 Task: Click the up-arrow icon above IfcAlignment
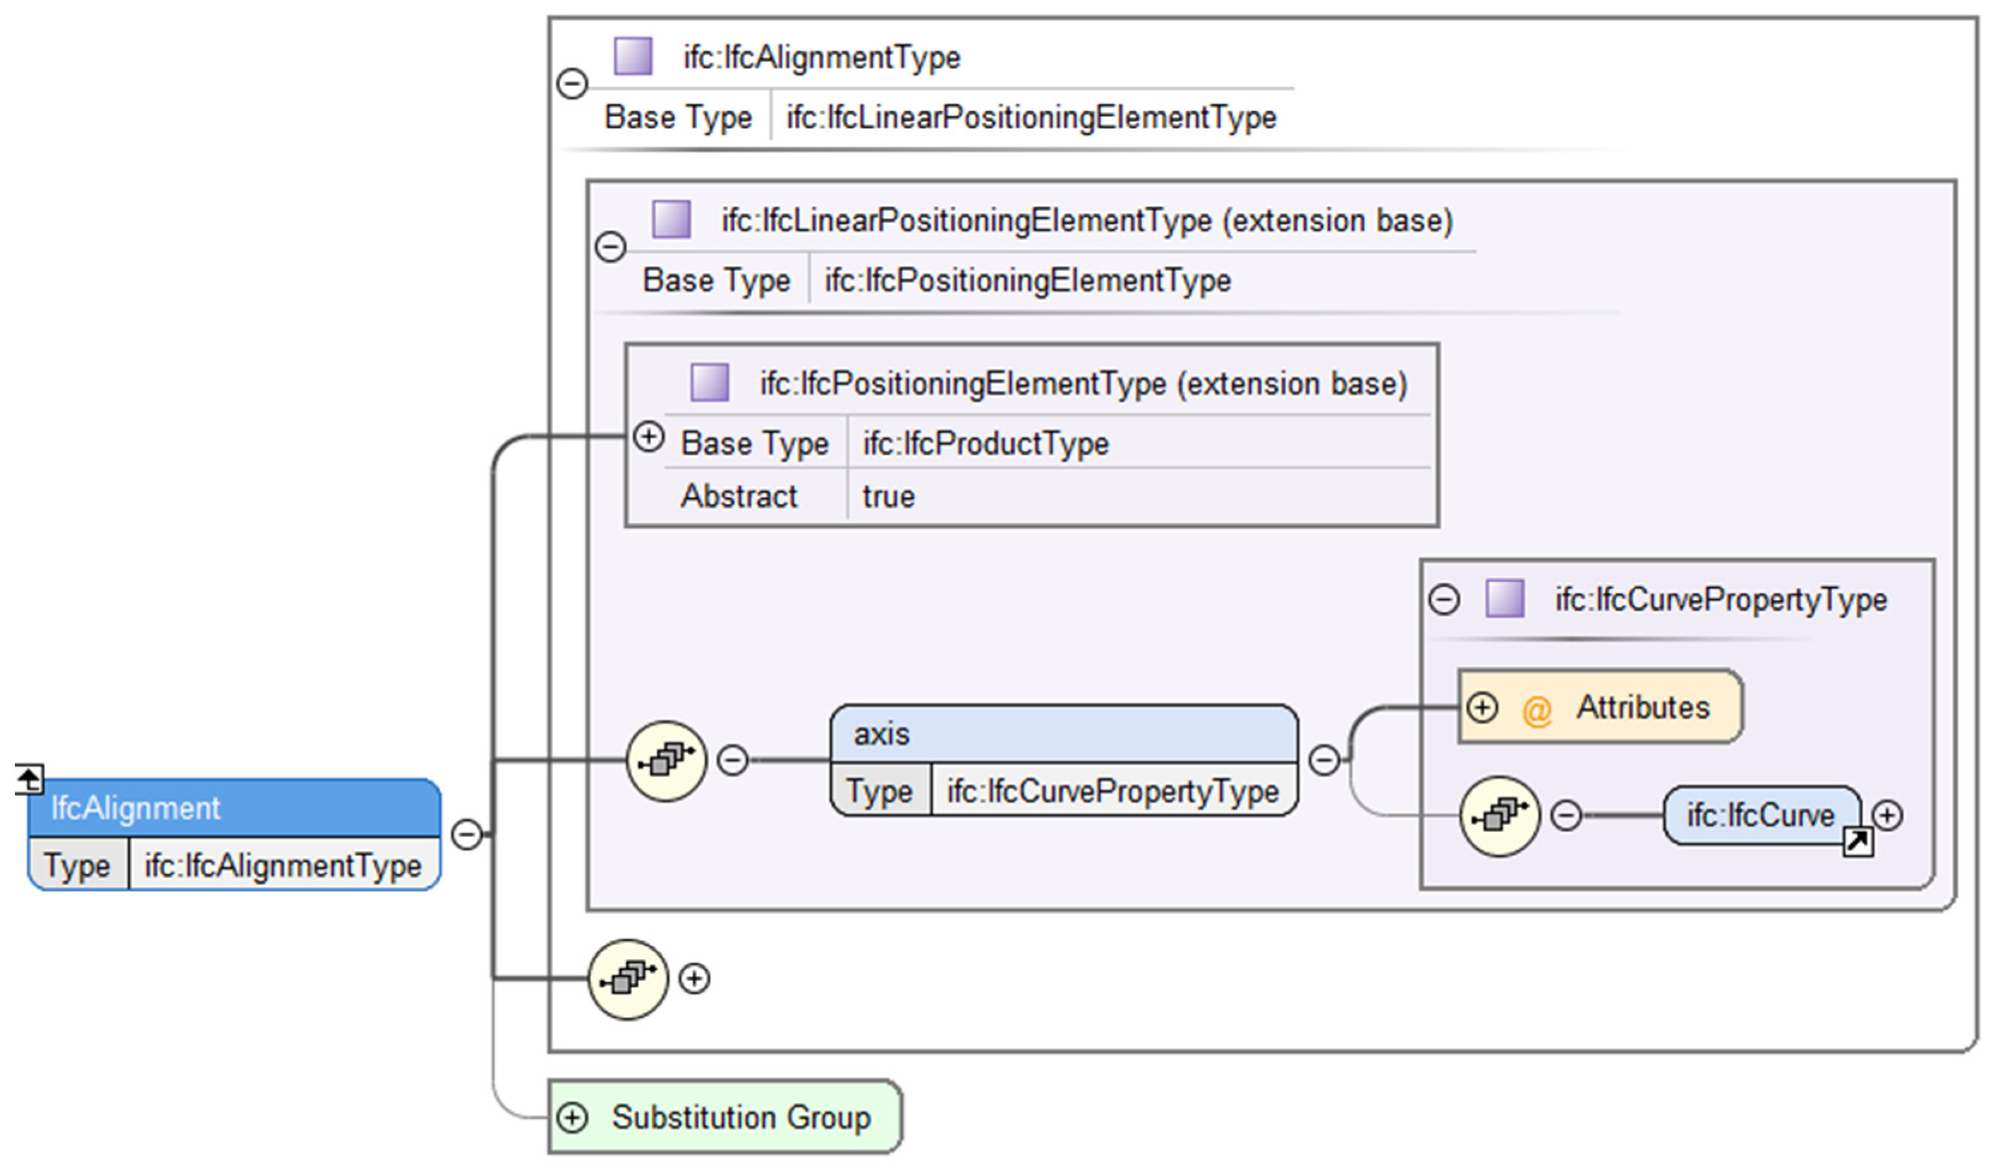click(29, 778)
